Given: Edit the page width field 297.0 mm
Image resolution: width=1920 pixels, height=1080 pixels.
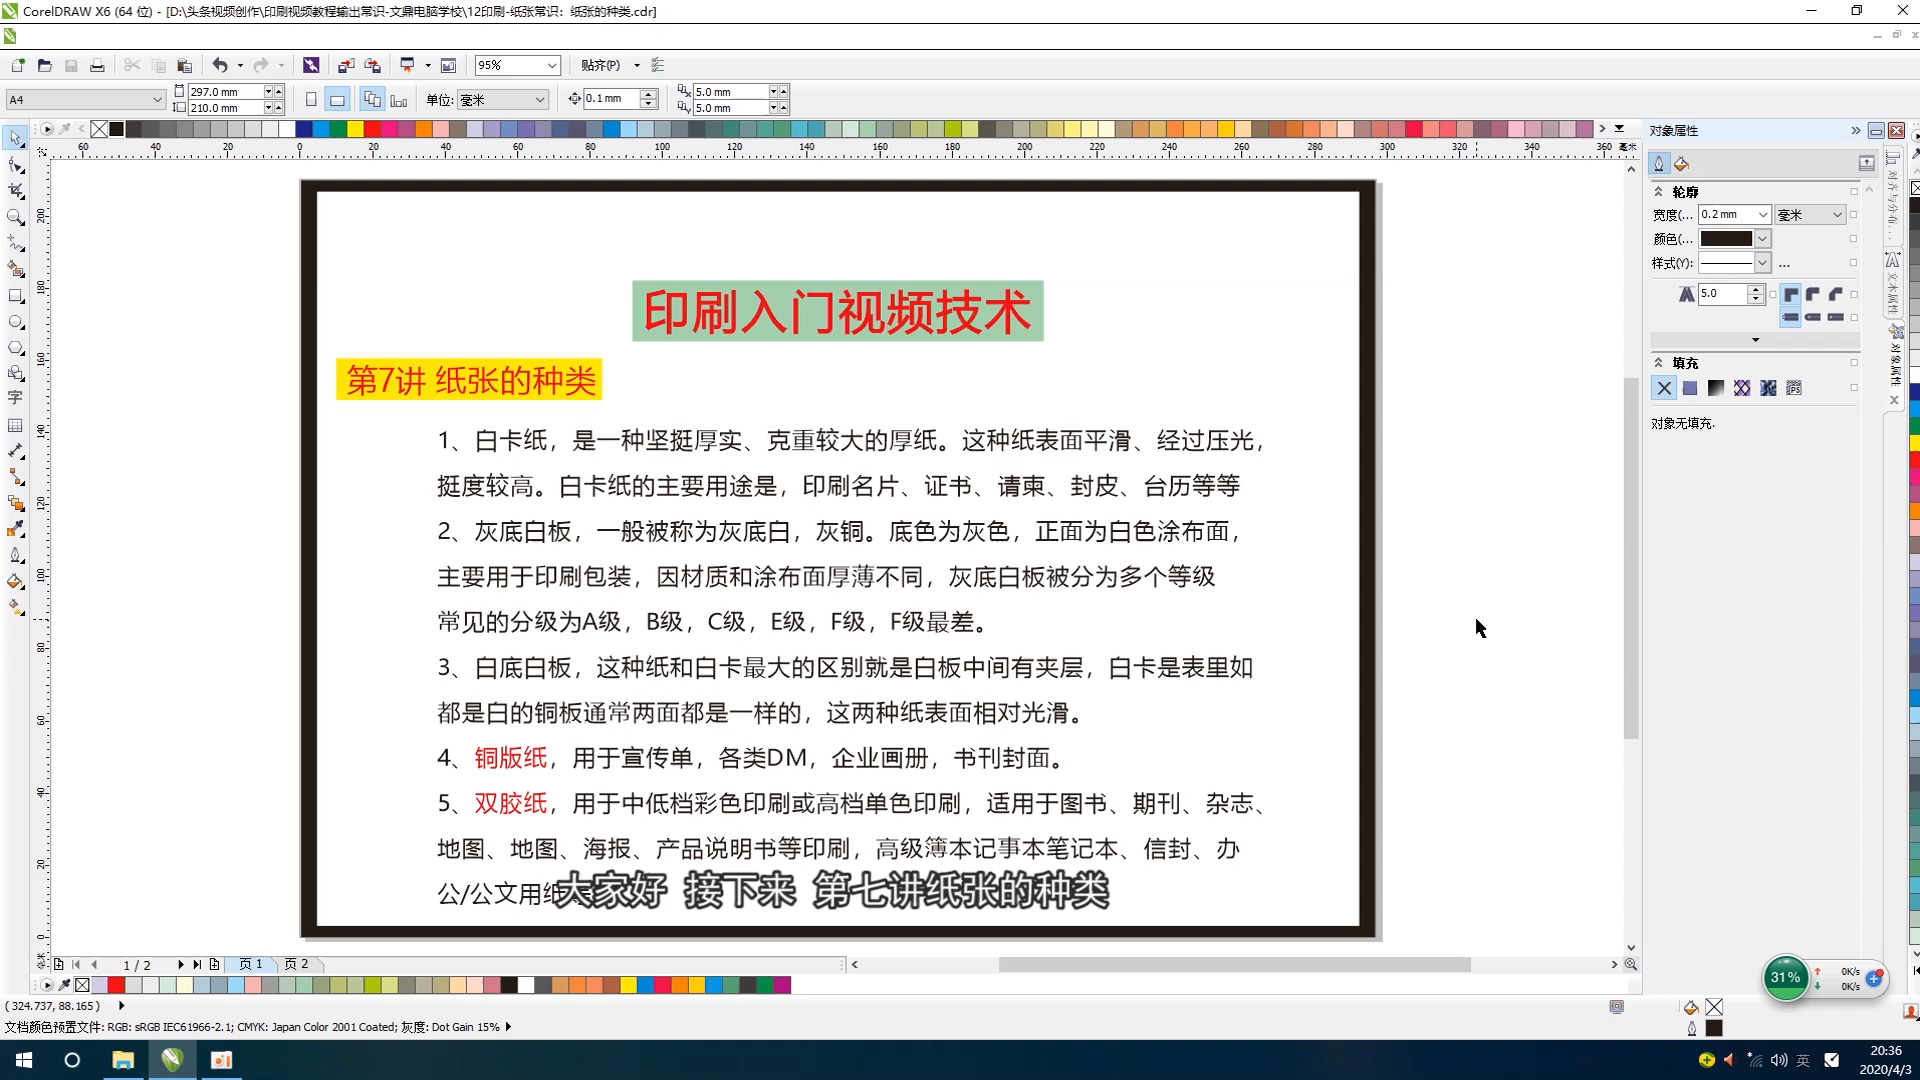Looking at the screenshot, I should (224, 91).
